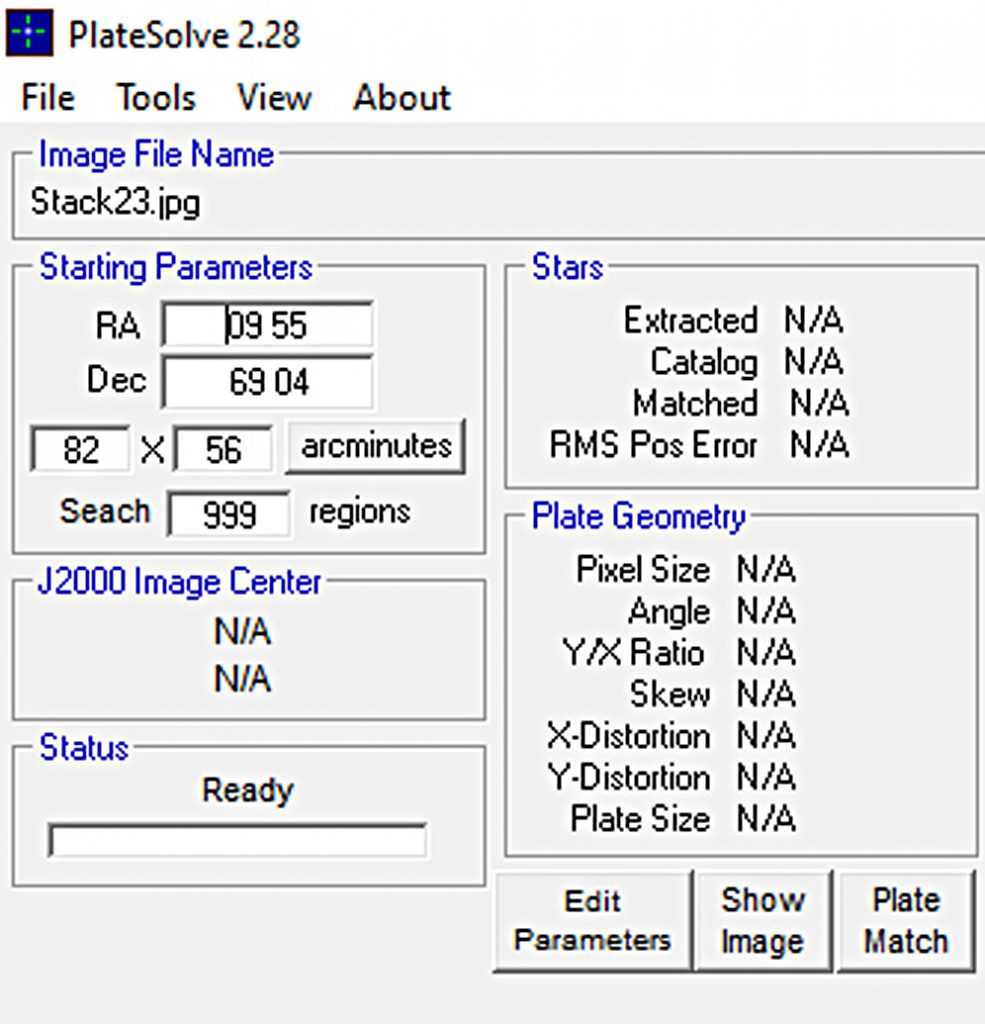Open the About menu
This screenshot has width=985, height=1024.
(x=402, y=98)
